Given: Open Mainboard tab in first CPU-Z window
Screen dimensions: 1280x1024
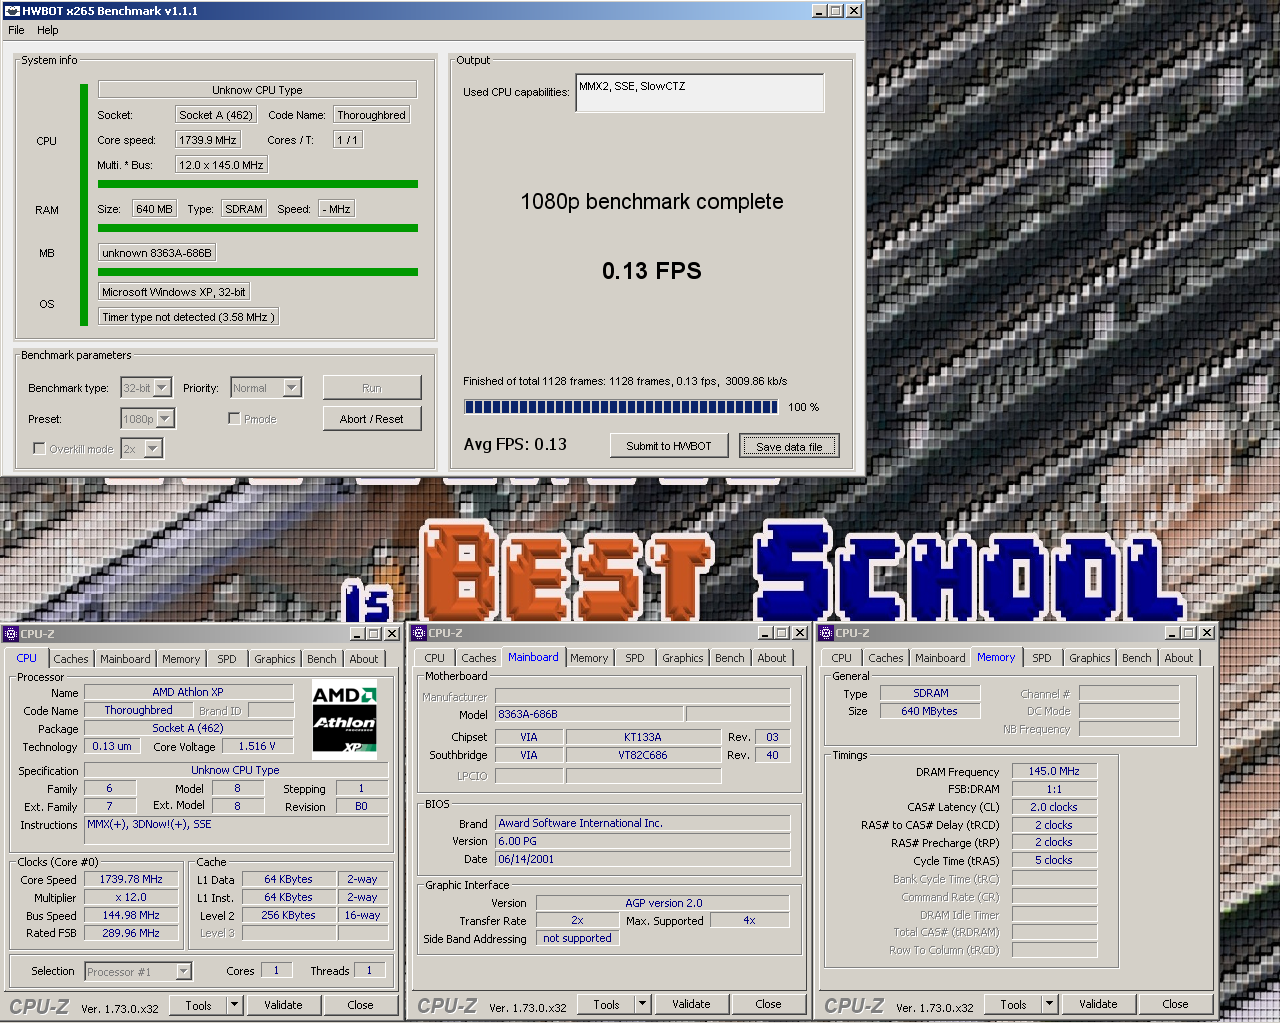Looking at the screenshot, I should (x=125, y=659).
